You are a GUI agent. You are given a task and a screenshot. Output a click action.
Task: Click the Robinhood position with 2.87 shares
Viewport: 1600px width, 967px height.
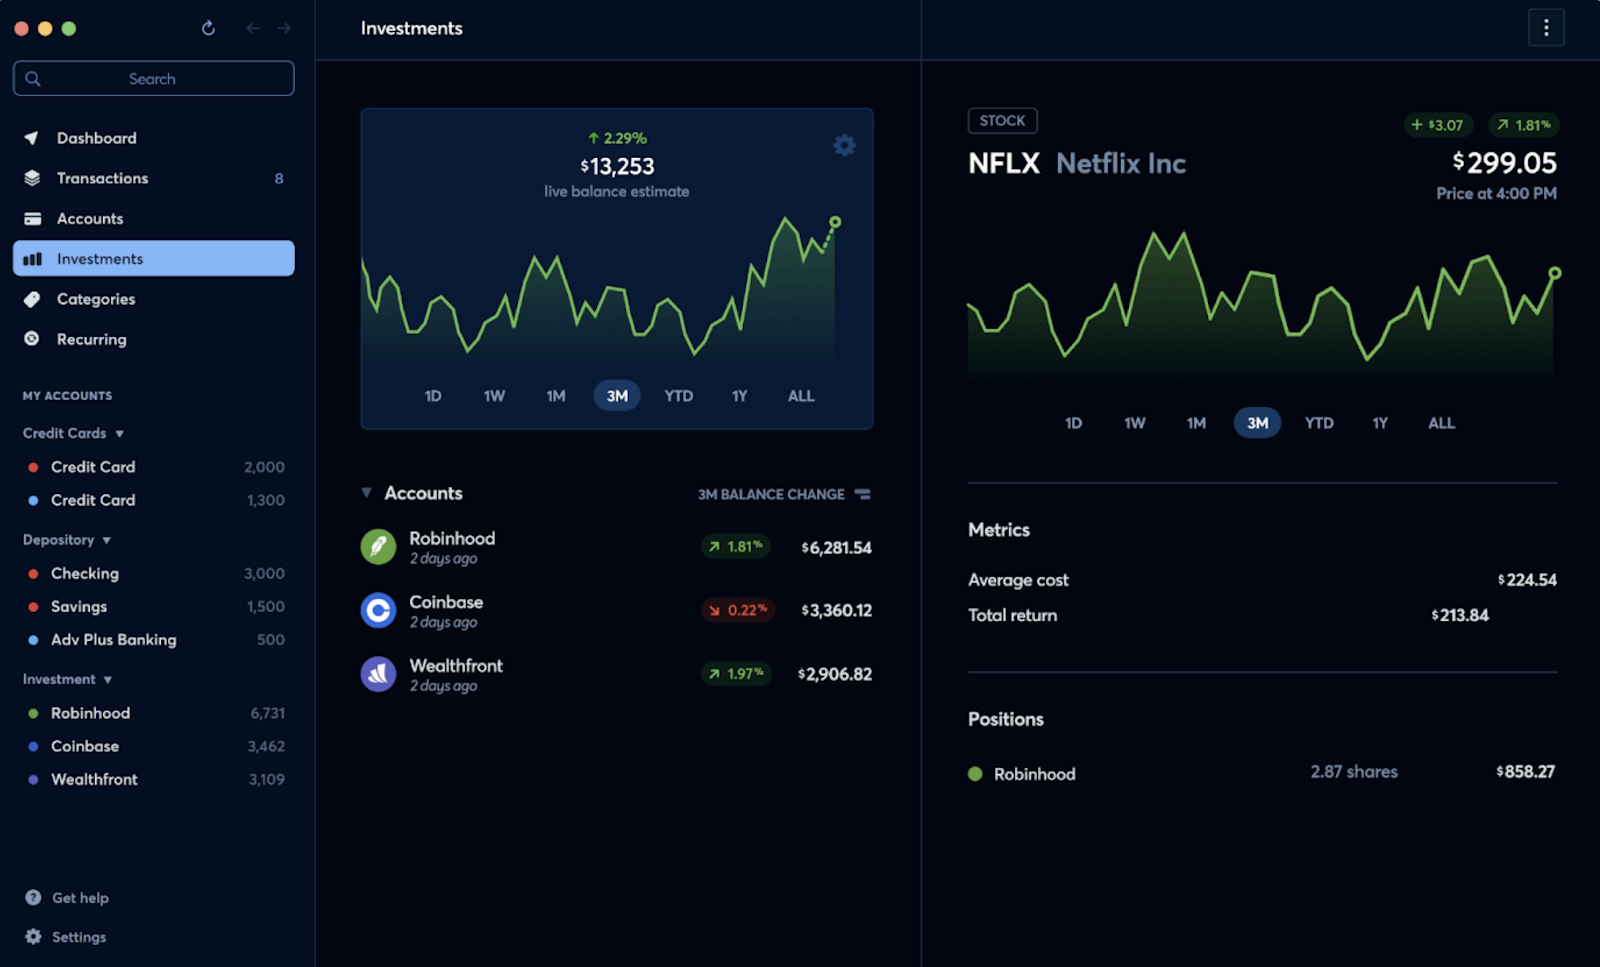coord(1262,773)
